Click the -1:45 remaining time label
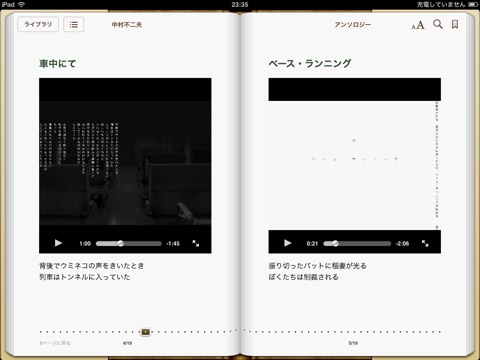The image size is (480, 360). coord(173,244)
